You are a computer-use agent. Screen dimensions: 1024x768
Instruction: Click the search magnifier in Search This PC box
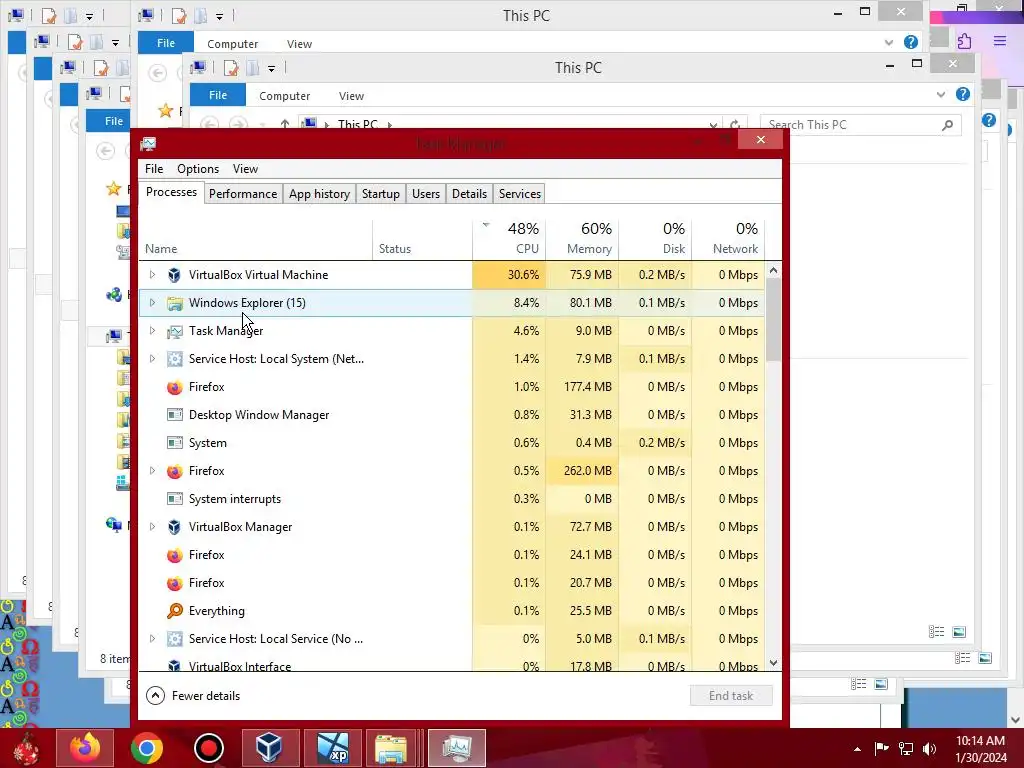click(x=947, y=125)
